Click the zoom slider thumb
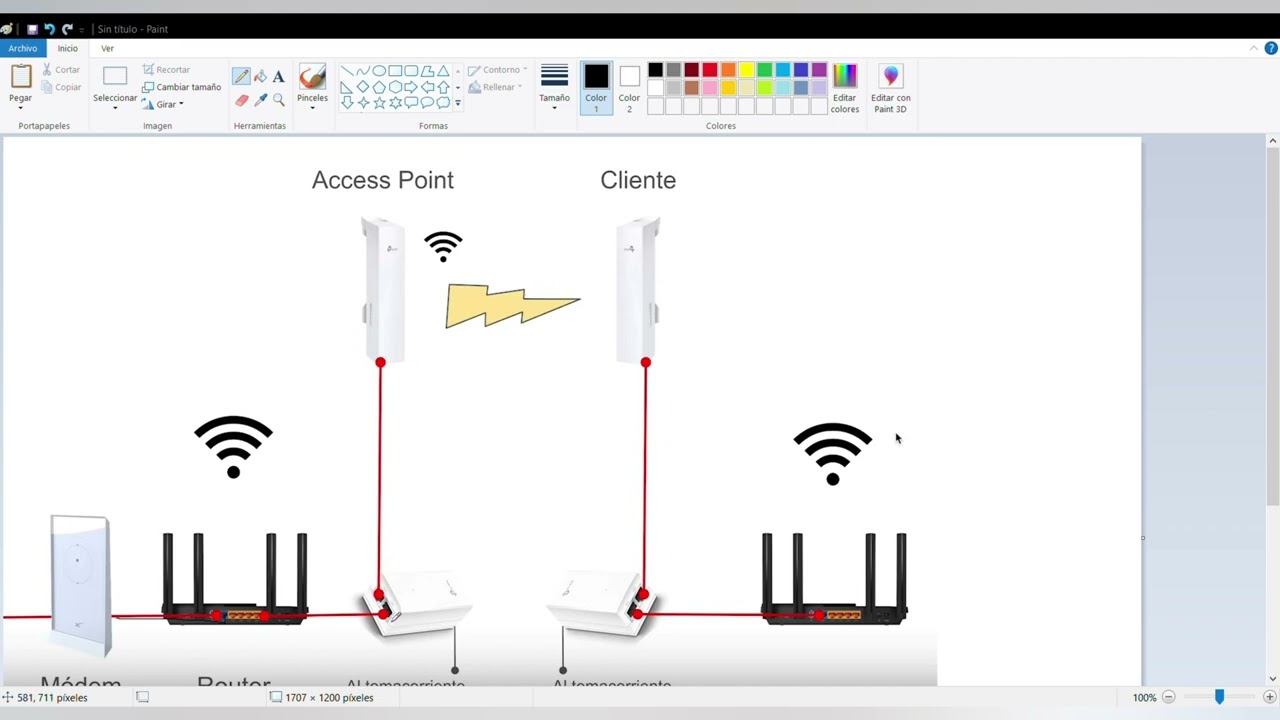Viewport: 1280px width, 720px height. (x=1219, y=697)
